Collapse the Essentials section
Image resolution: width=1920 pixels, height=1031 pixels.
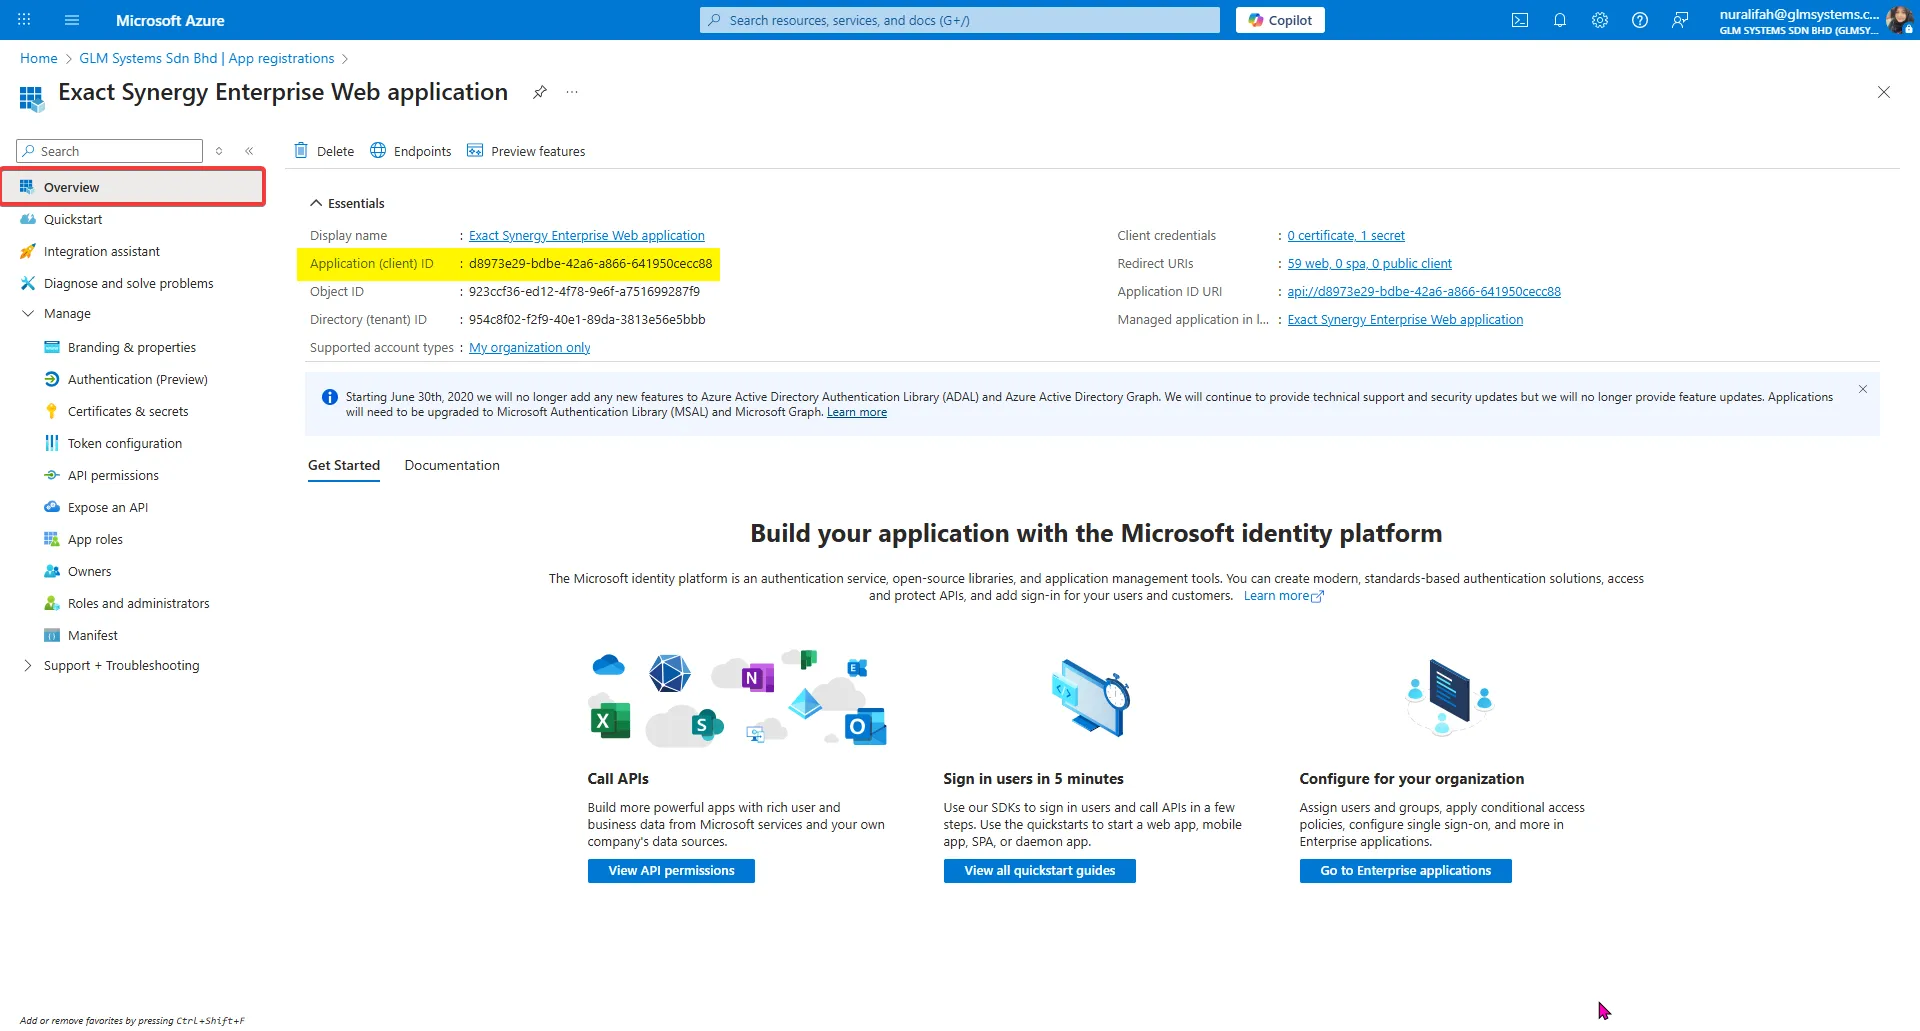(316, 203)
